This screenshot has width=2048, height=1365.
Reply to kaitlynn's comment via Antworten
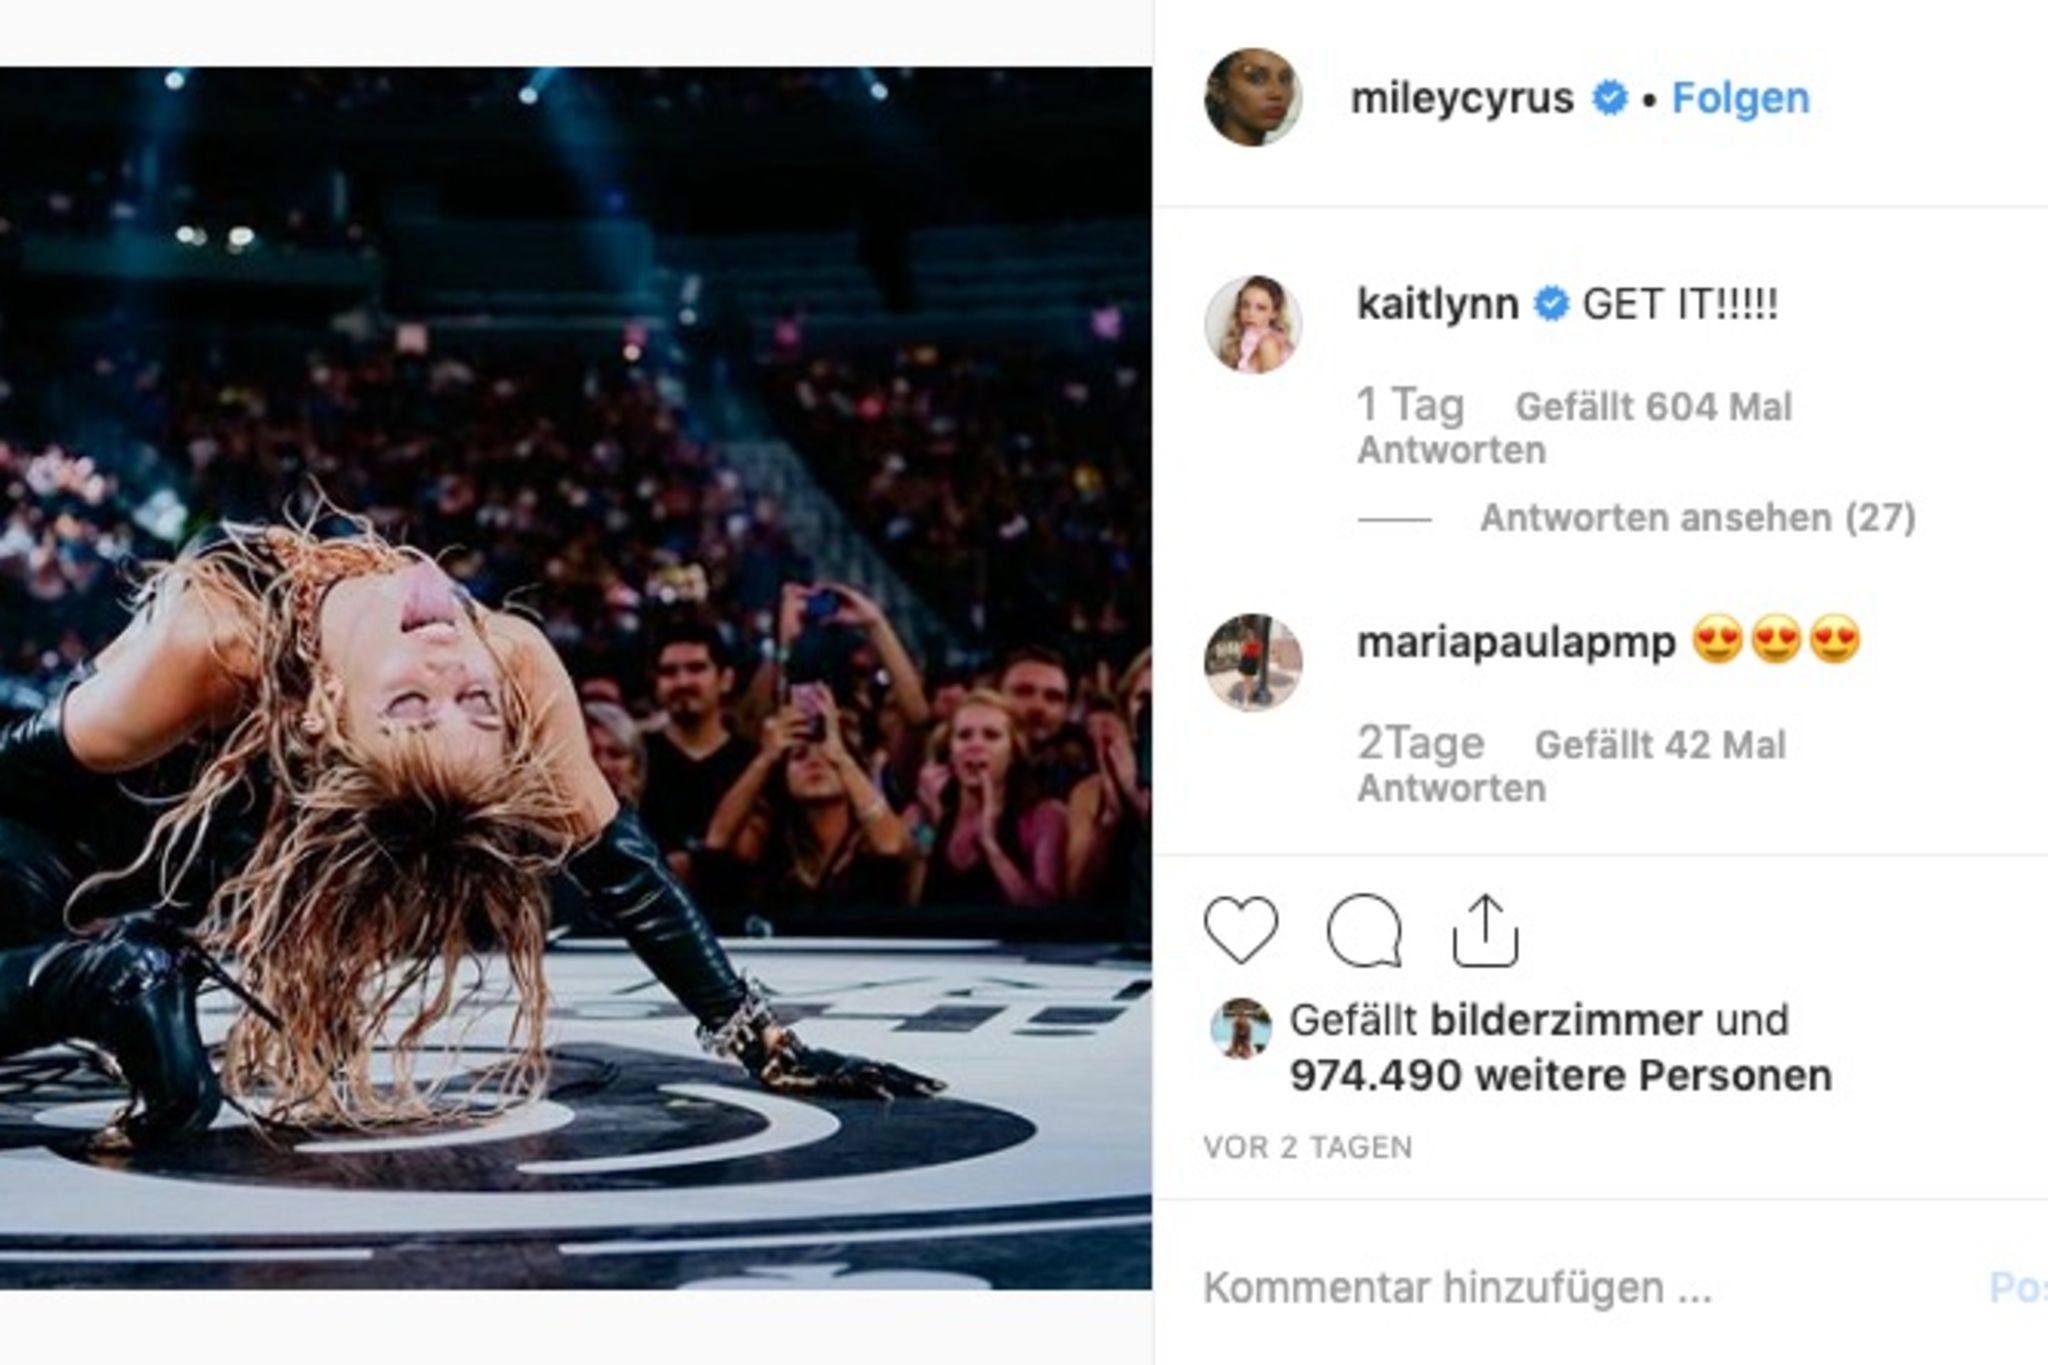(1451, 451)
